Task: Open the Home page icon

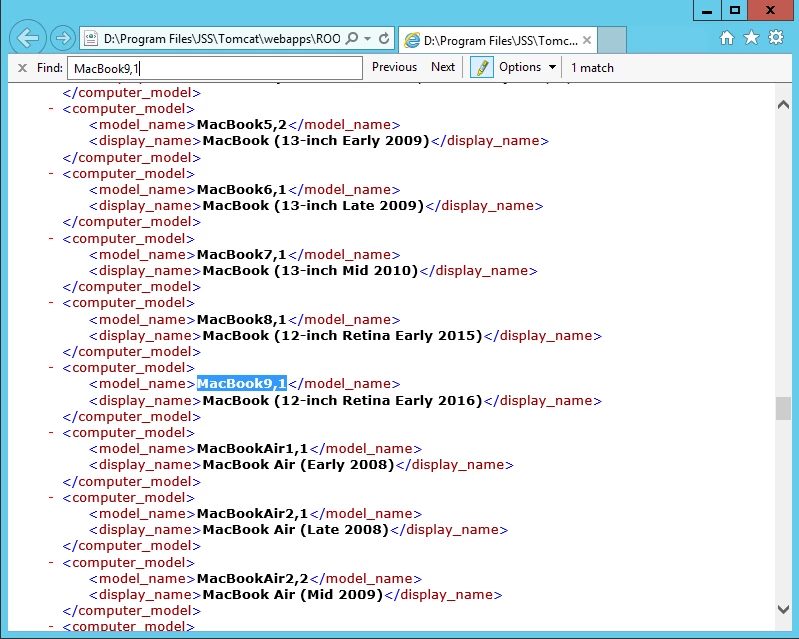Action: tap(727, 38)
